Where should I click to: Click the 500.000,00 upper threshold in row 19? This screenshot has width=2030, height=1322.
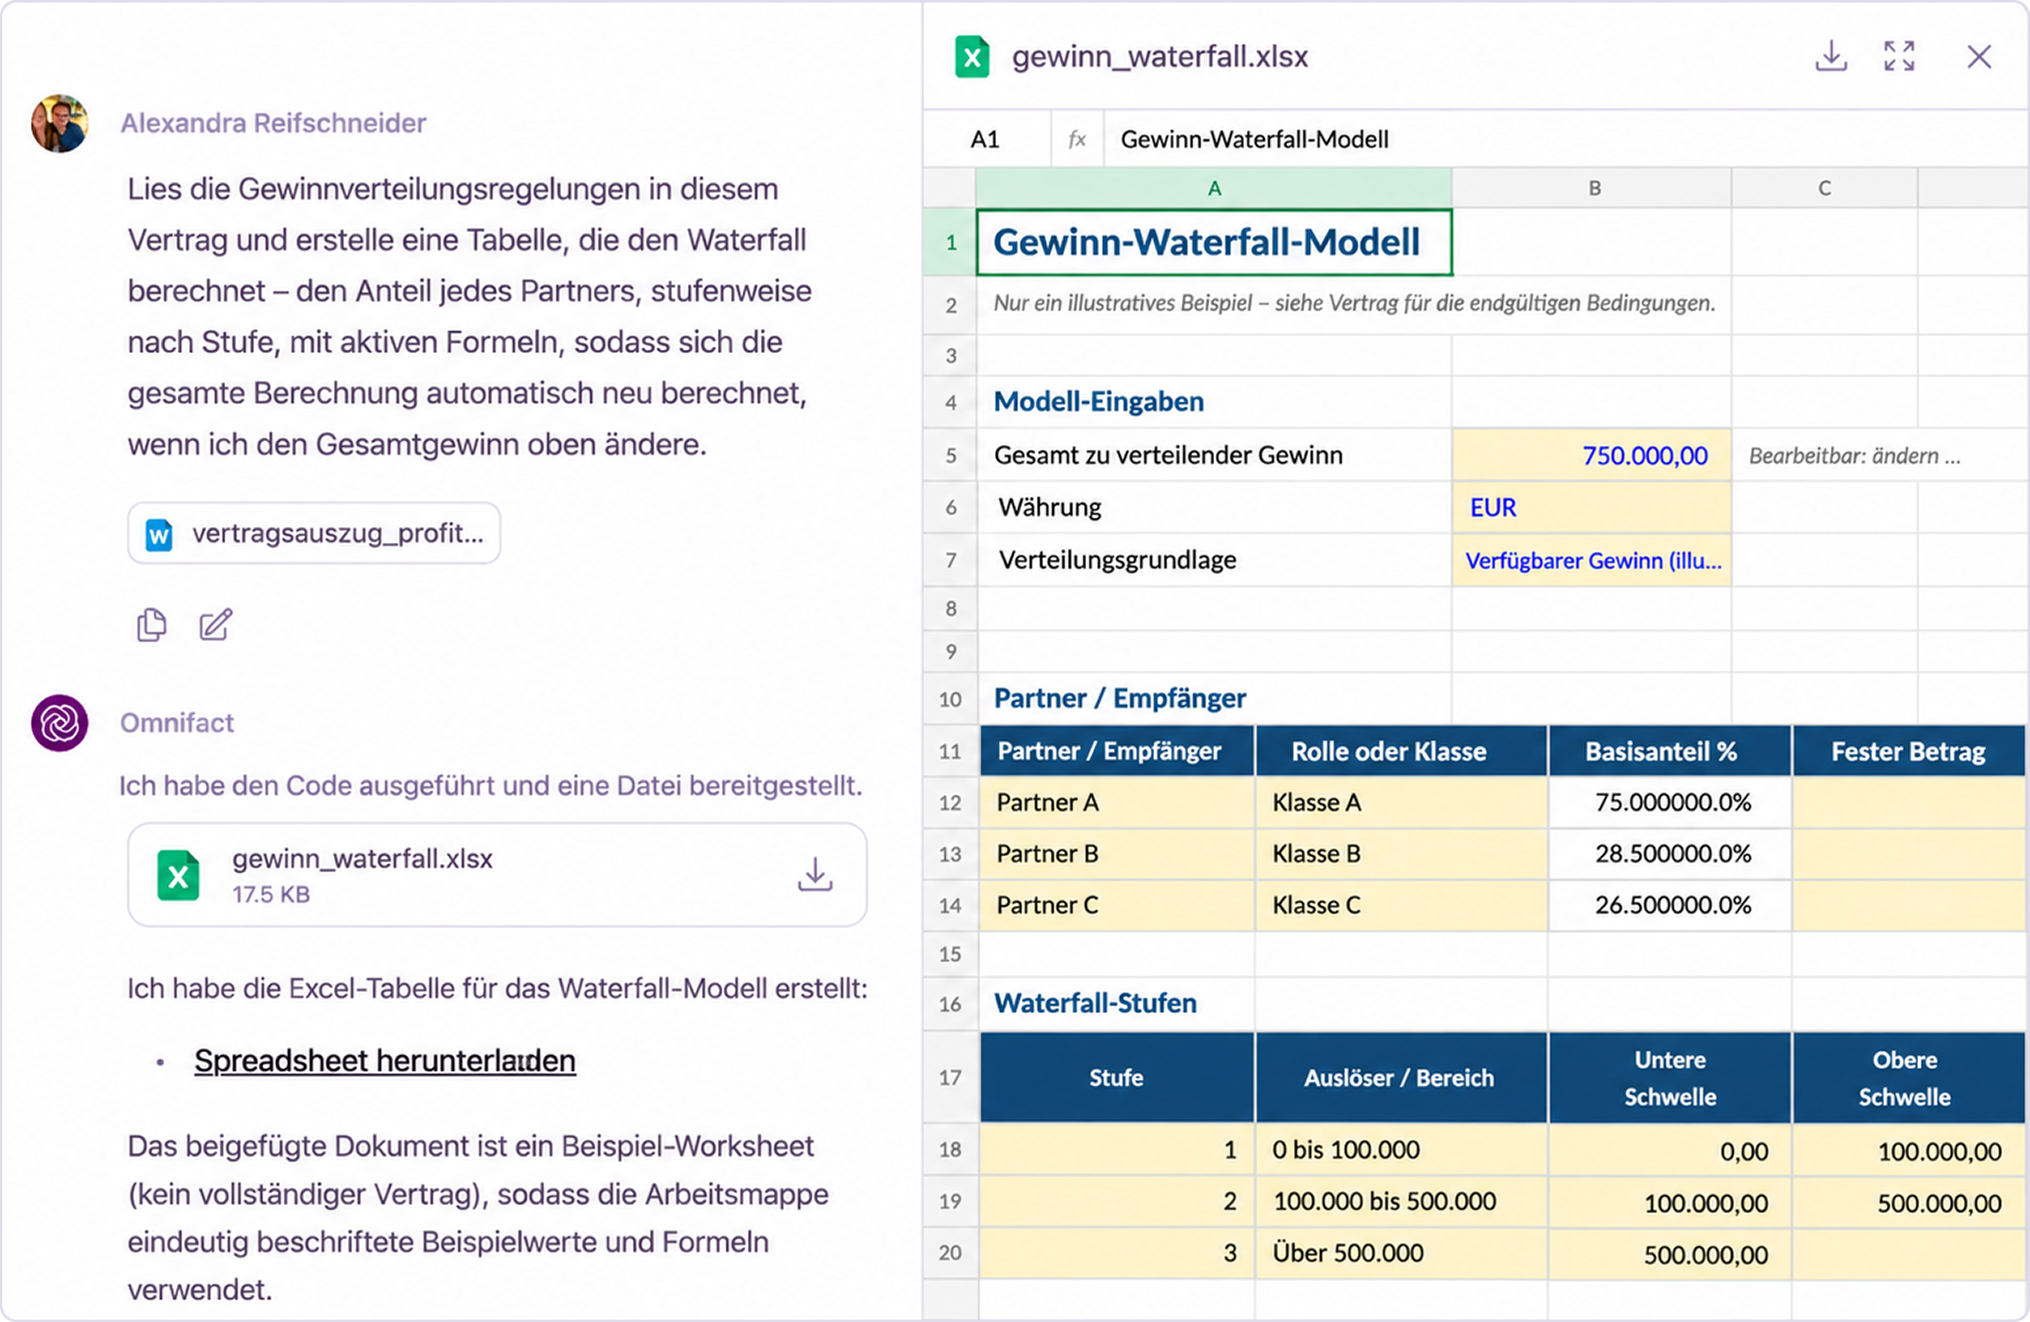[x=1909, y=1202]
